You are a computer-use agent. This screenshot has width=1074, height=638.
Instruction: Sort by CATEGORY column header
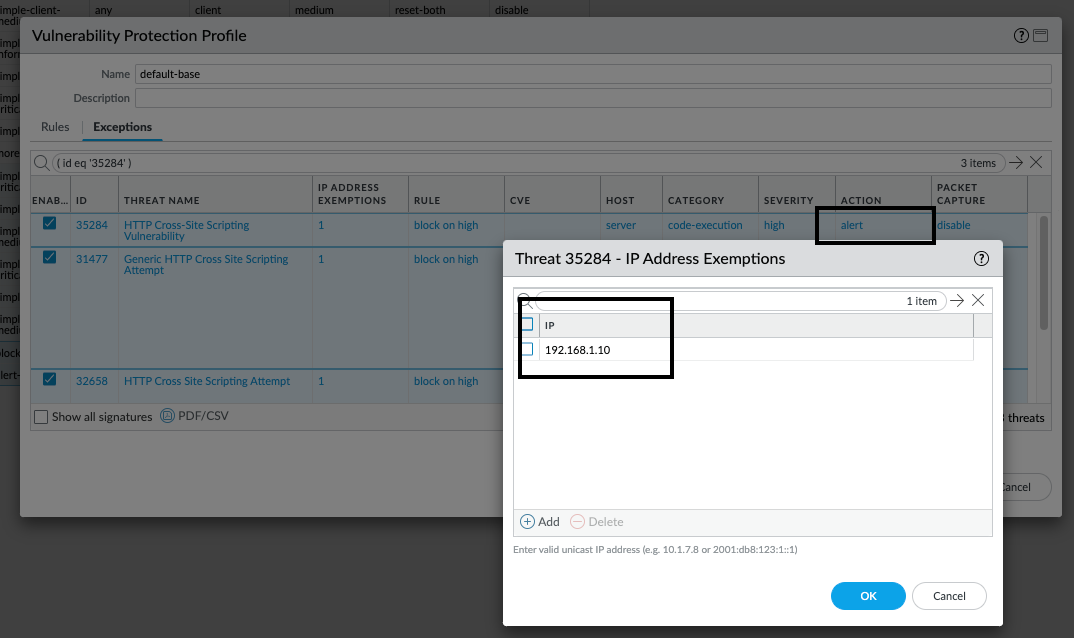696,201
